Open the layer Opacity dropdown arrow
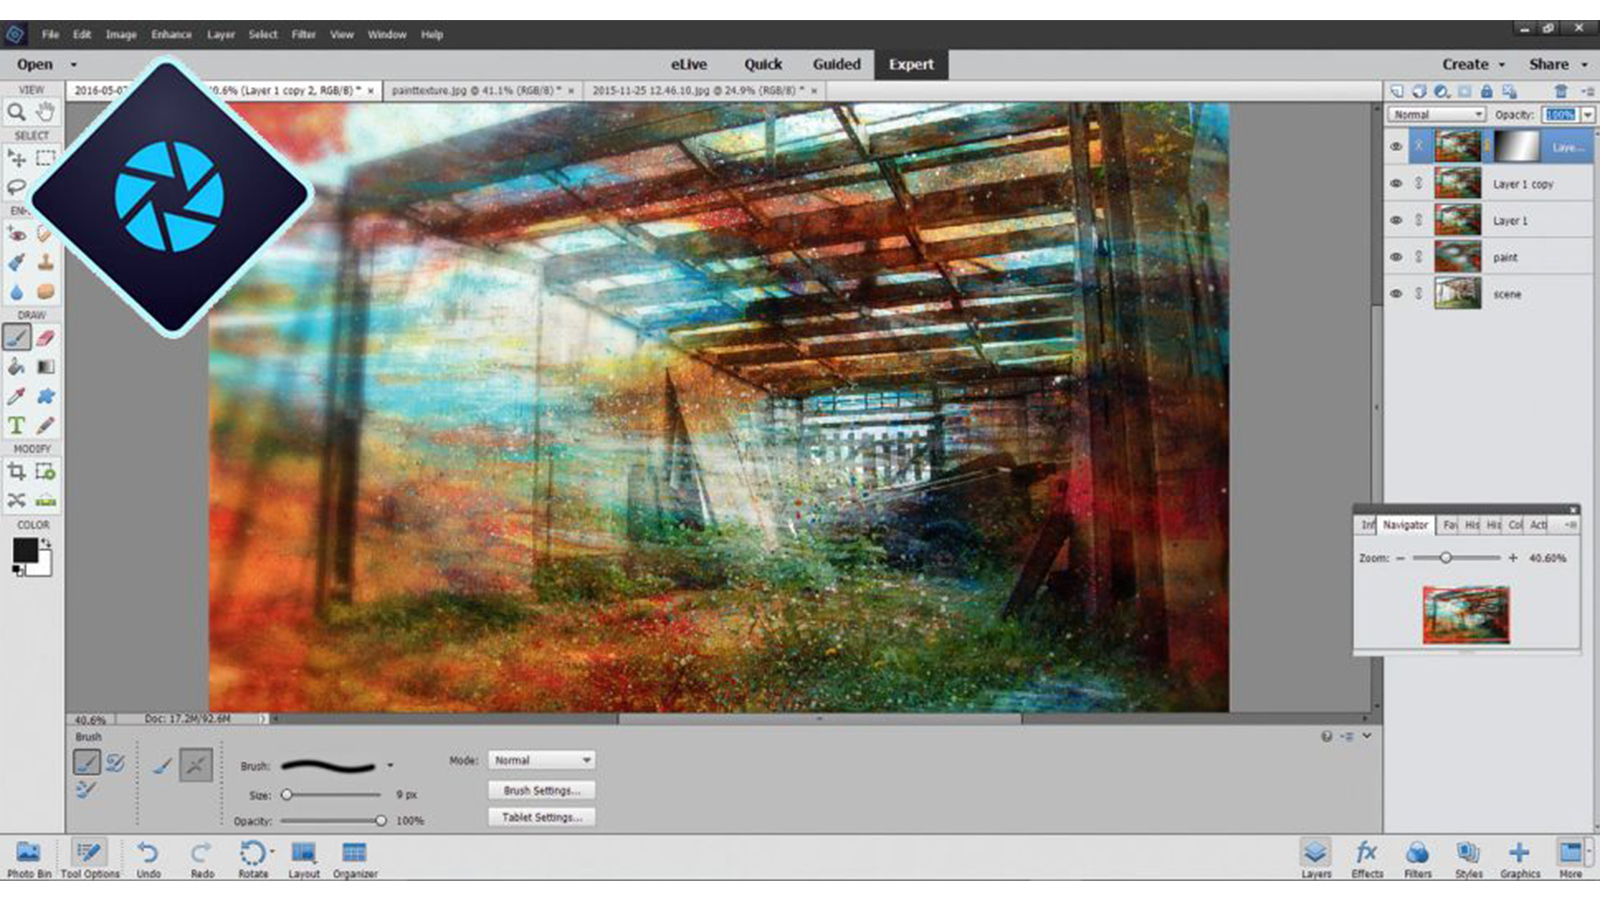Image resolution: width=1600 pixels, height=900 pixels. coord(1587,115)
